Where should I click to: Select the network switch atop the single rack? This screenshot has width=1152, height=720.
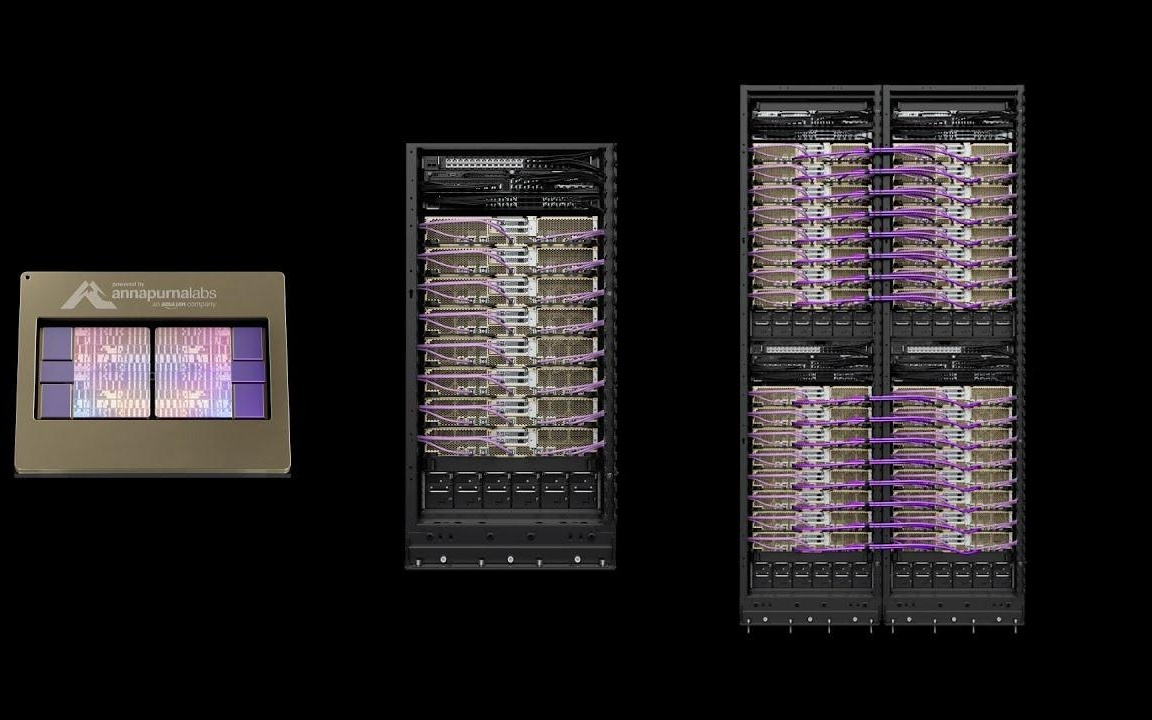coord(510,163)
